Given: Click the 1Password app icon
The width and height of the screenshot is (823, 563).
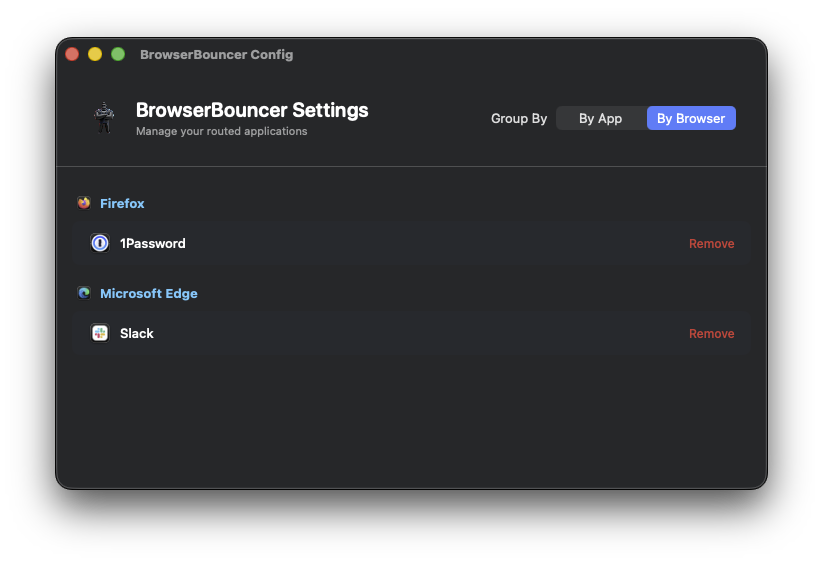Looking at the screenshot, I should [x=100, y=243].
